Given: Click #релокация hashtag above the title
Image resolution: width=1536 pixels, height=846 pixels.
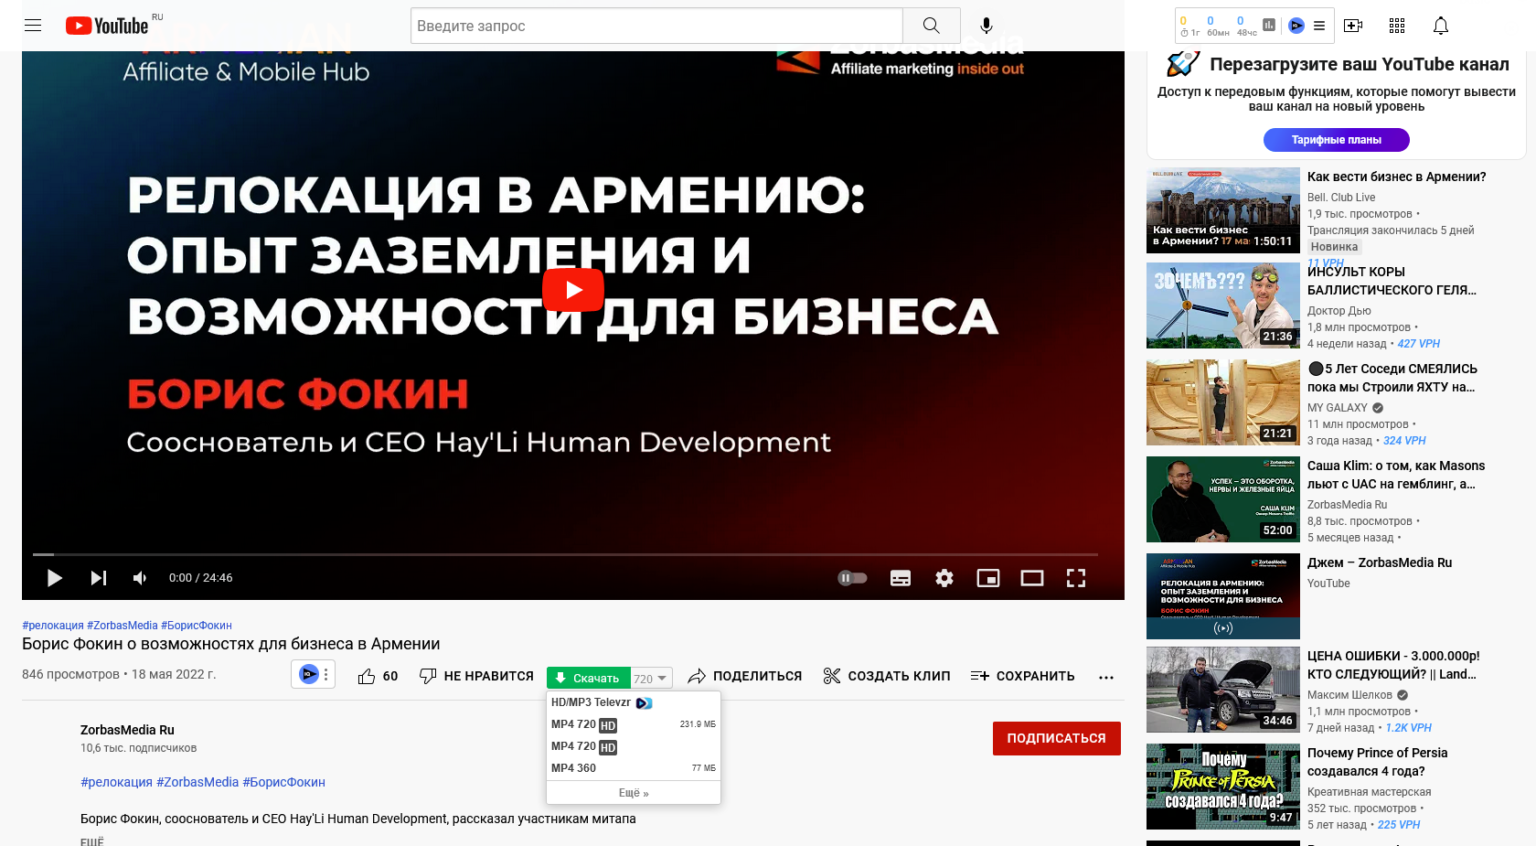Looking at the screenshot, I should pos(53,625).
